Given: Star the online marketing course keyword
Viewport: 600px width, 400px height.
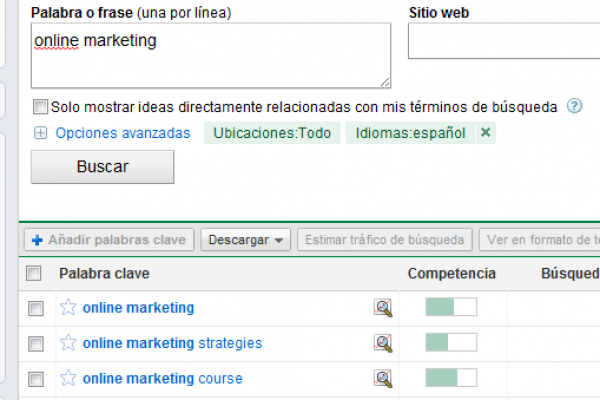Looking at the screenshot, I should [69, 378].
